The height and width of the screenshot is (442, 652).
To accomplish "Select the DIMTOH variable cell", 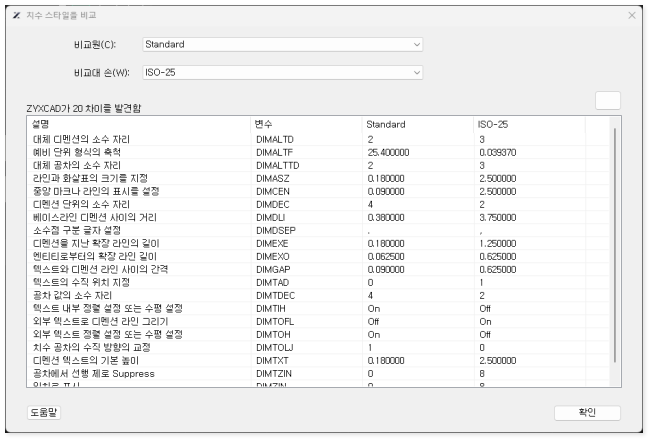I will point(273,335).
